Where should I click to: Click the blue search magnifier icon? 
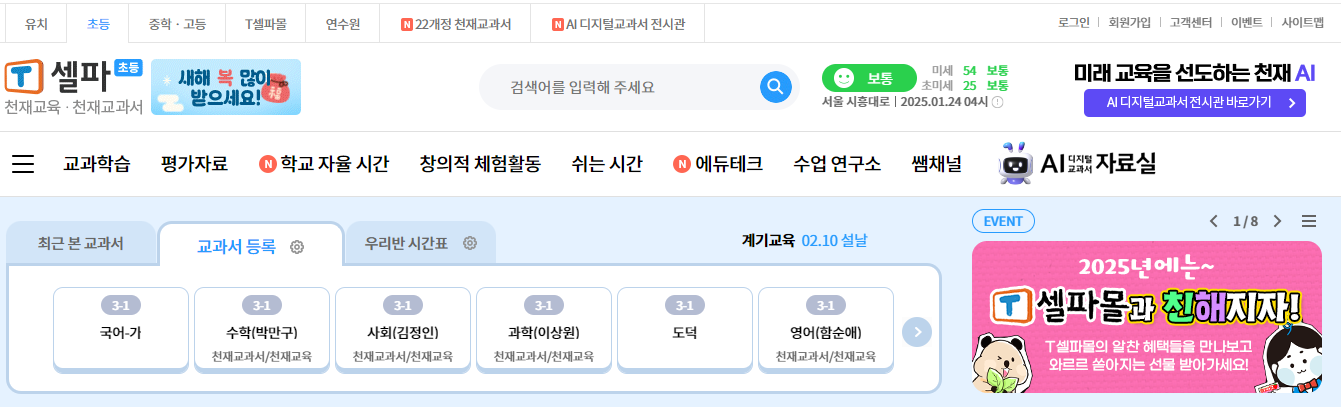click(x=776, y=87)
